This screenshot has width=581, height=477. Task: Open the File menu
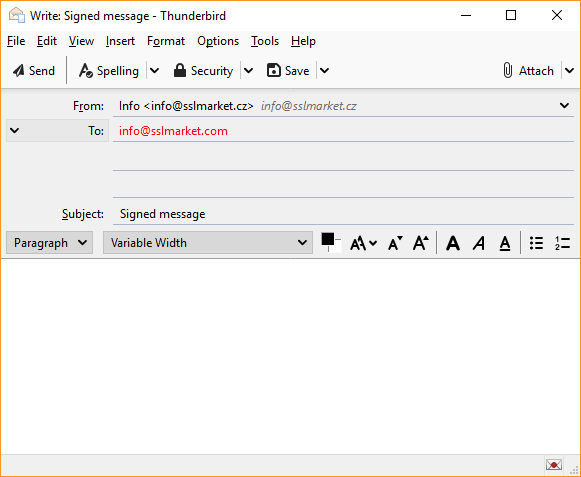pos(16,41)
